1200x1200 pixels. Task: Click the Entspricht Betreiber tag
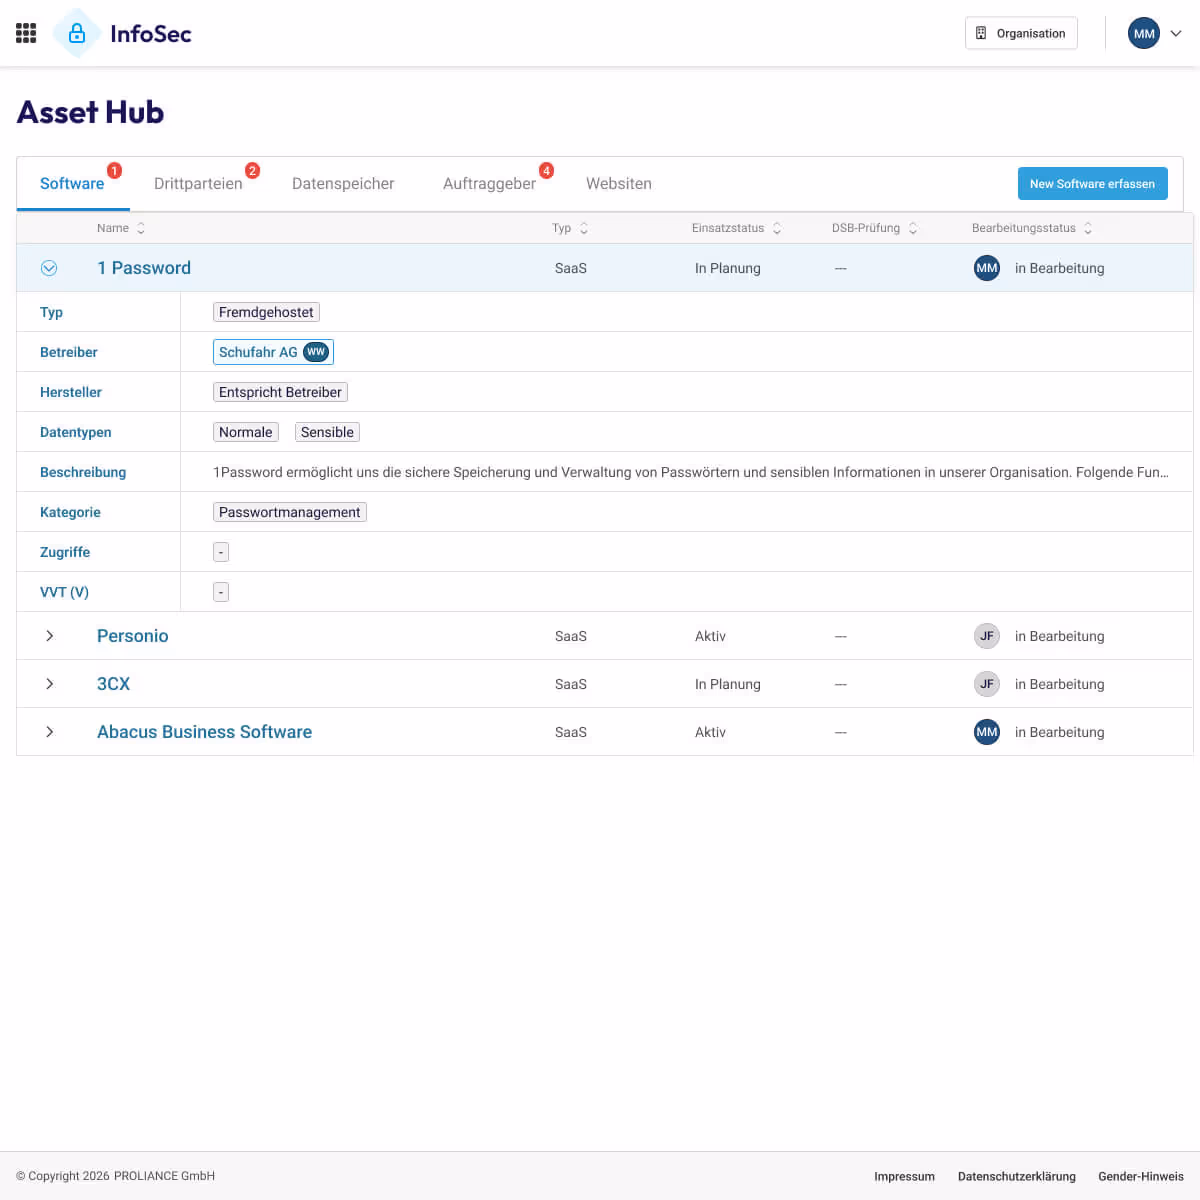click(280, 392)
